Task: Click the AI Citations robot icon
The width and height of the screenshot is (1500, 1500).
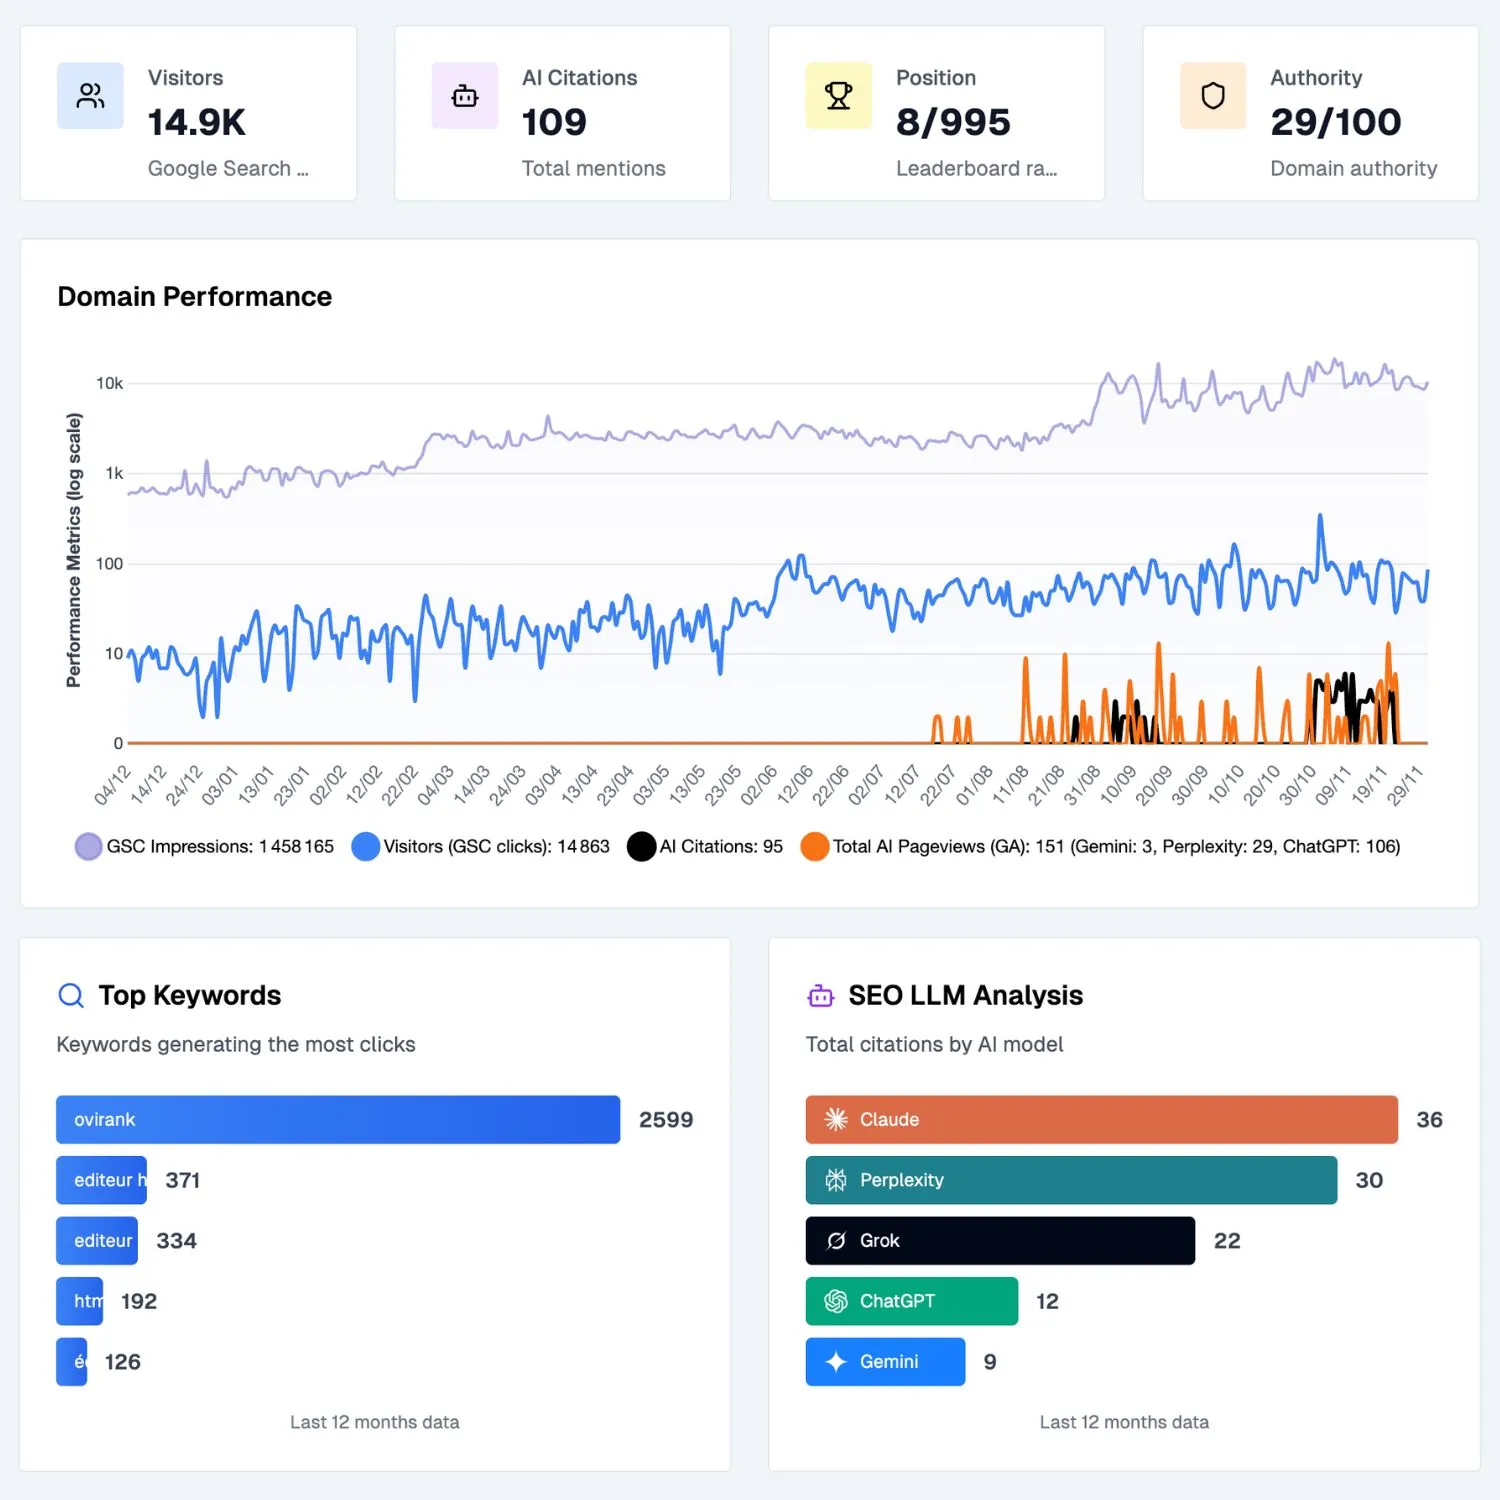Action: [x=464, y=95]
